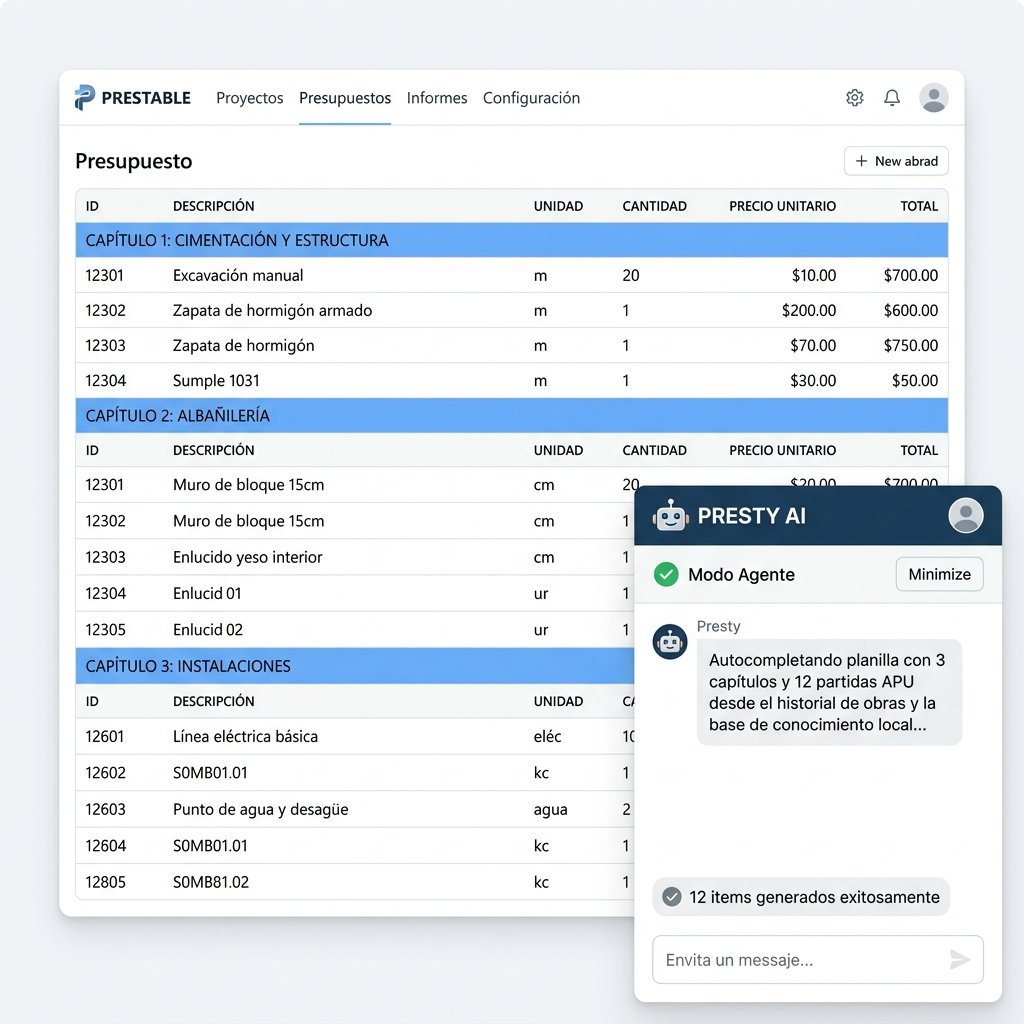Select Línea eléctrica básica row

click(355, 737)
